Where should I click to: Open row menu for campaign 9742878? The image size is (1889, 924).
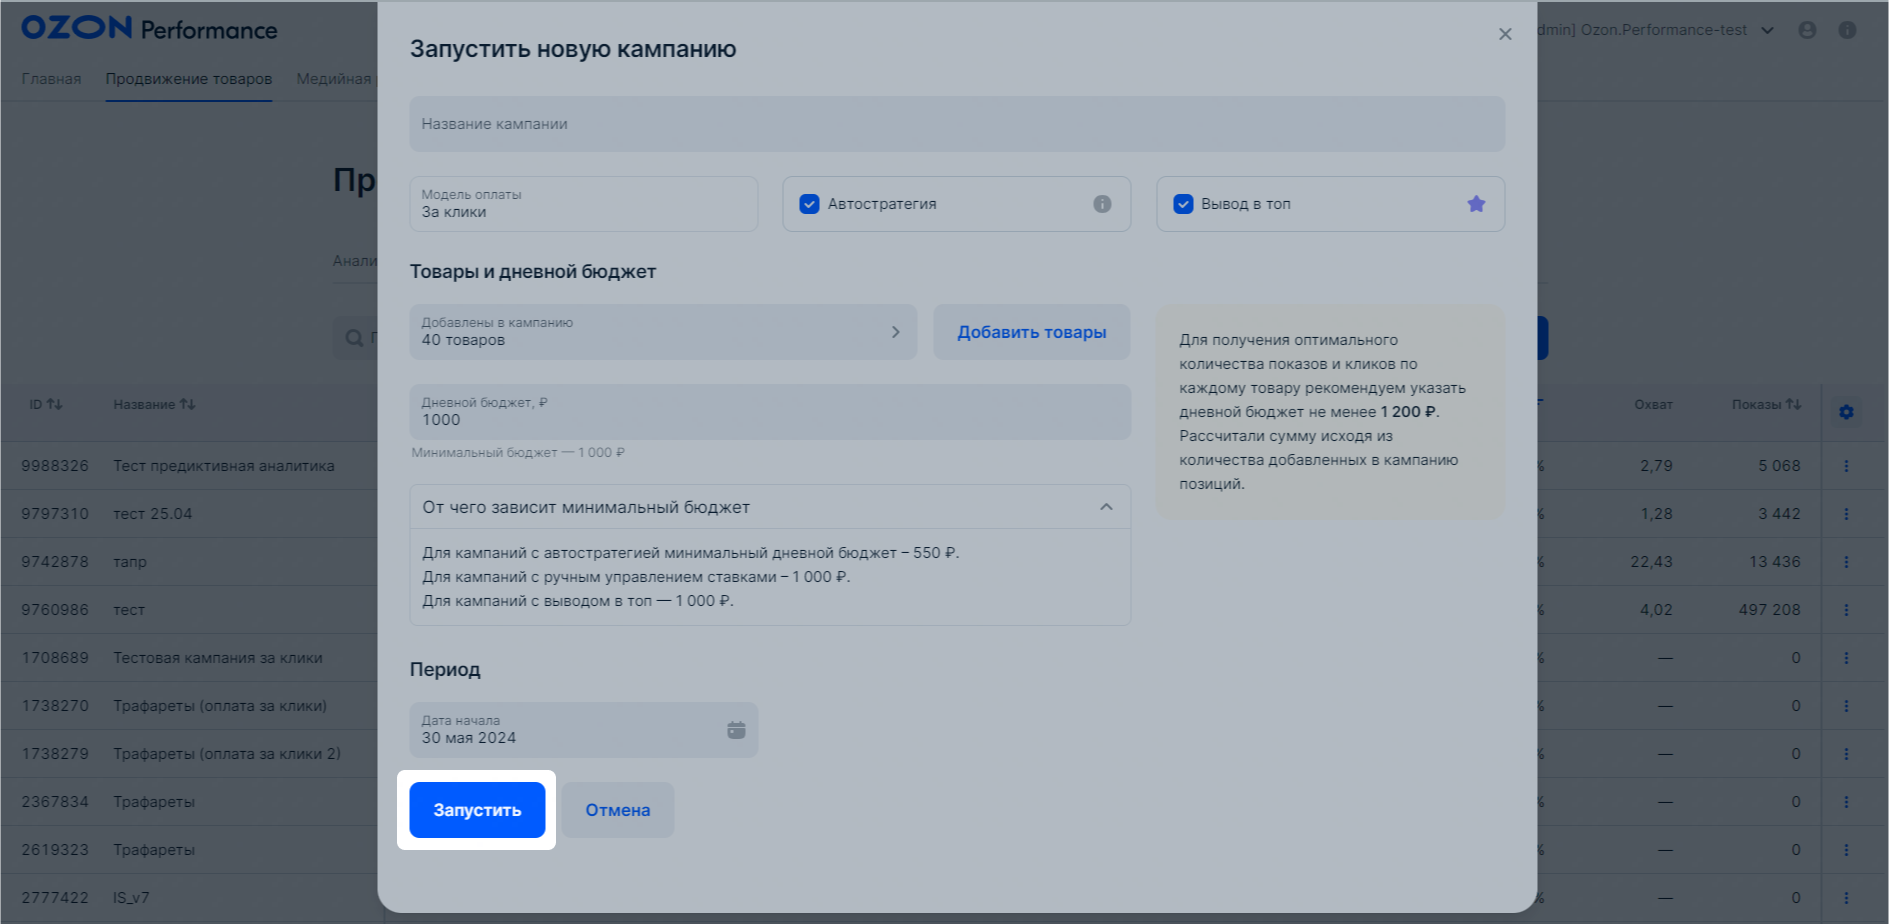[1846, 562]
